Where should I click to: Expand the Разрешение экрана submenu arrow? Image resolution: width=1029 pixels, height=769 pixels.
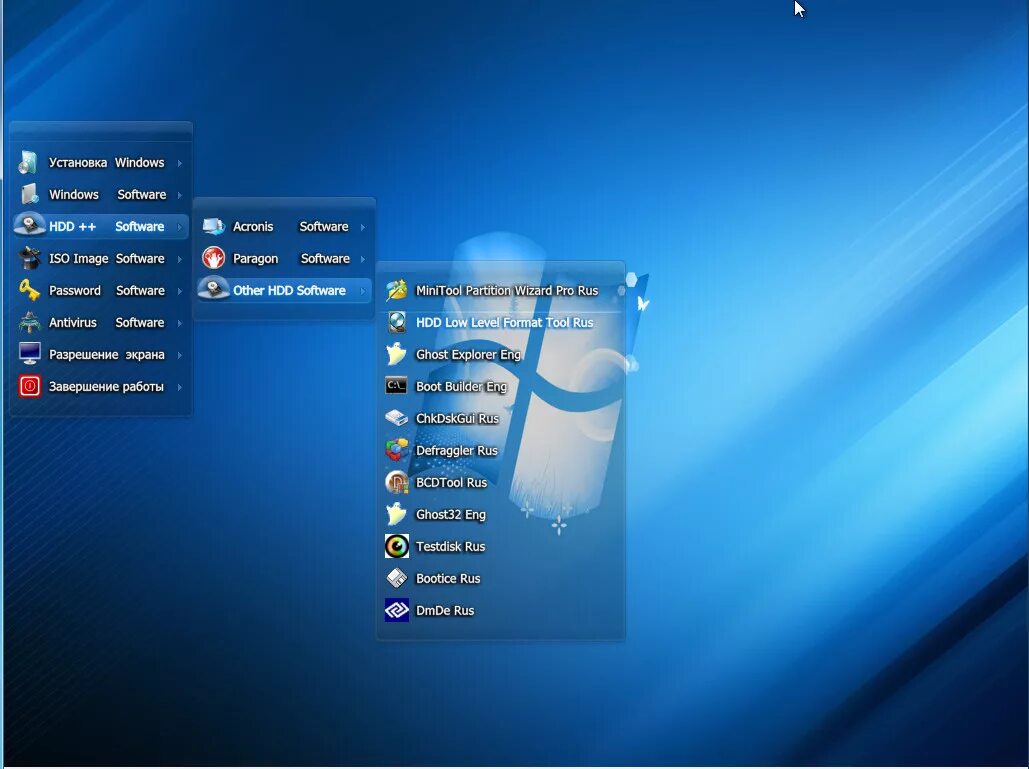[x=182, y=354]
